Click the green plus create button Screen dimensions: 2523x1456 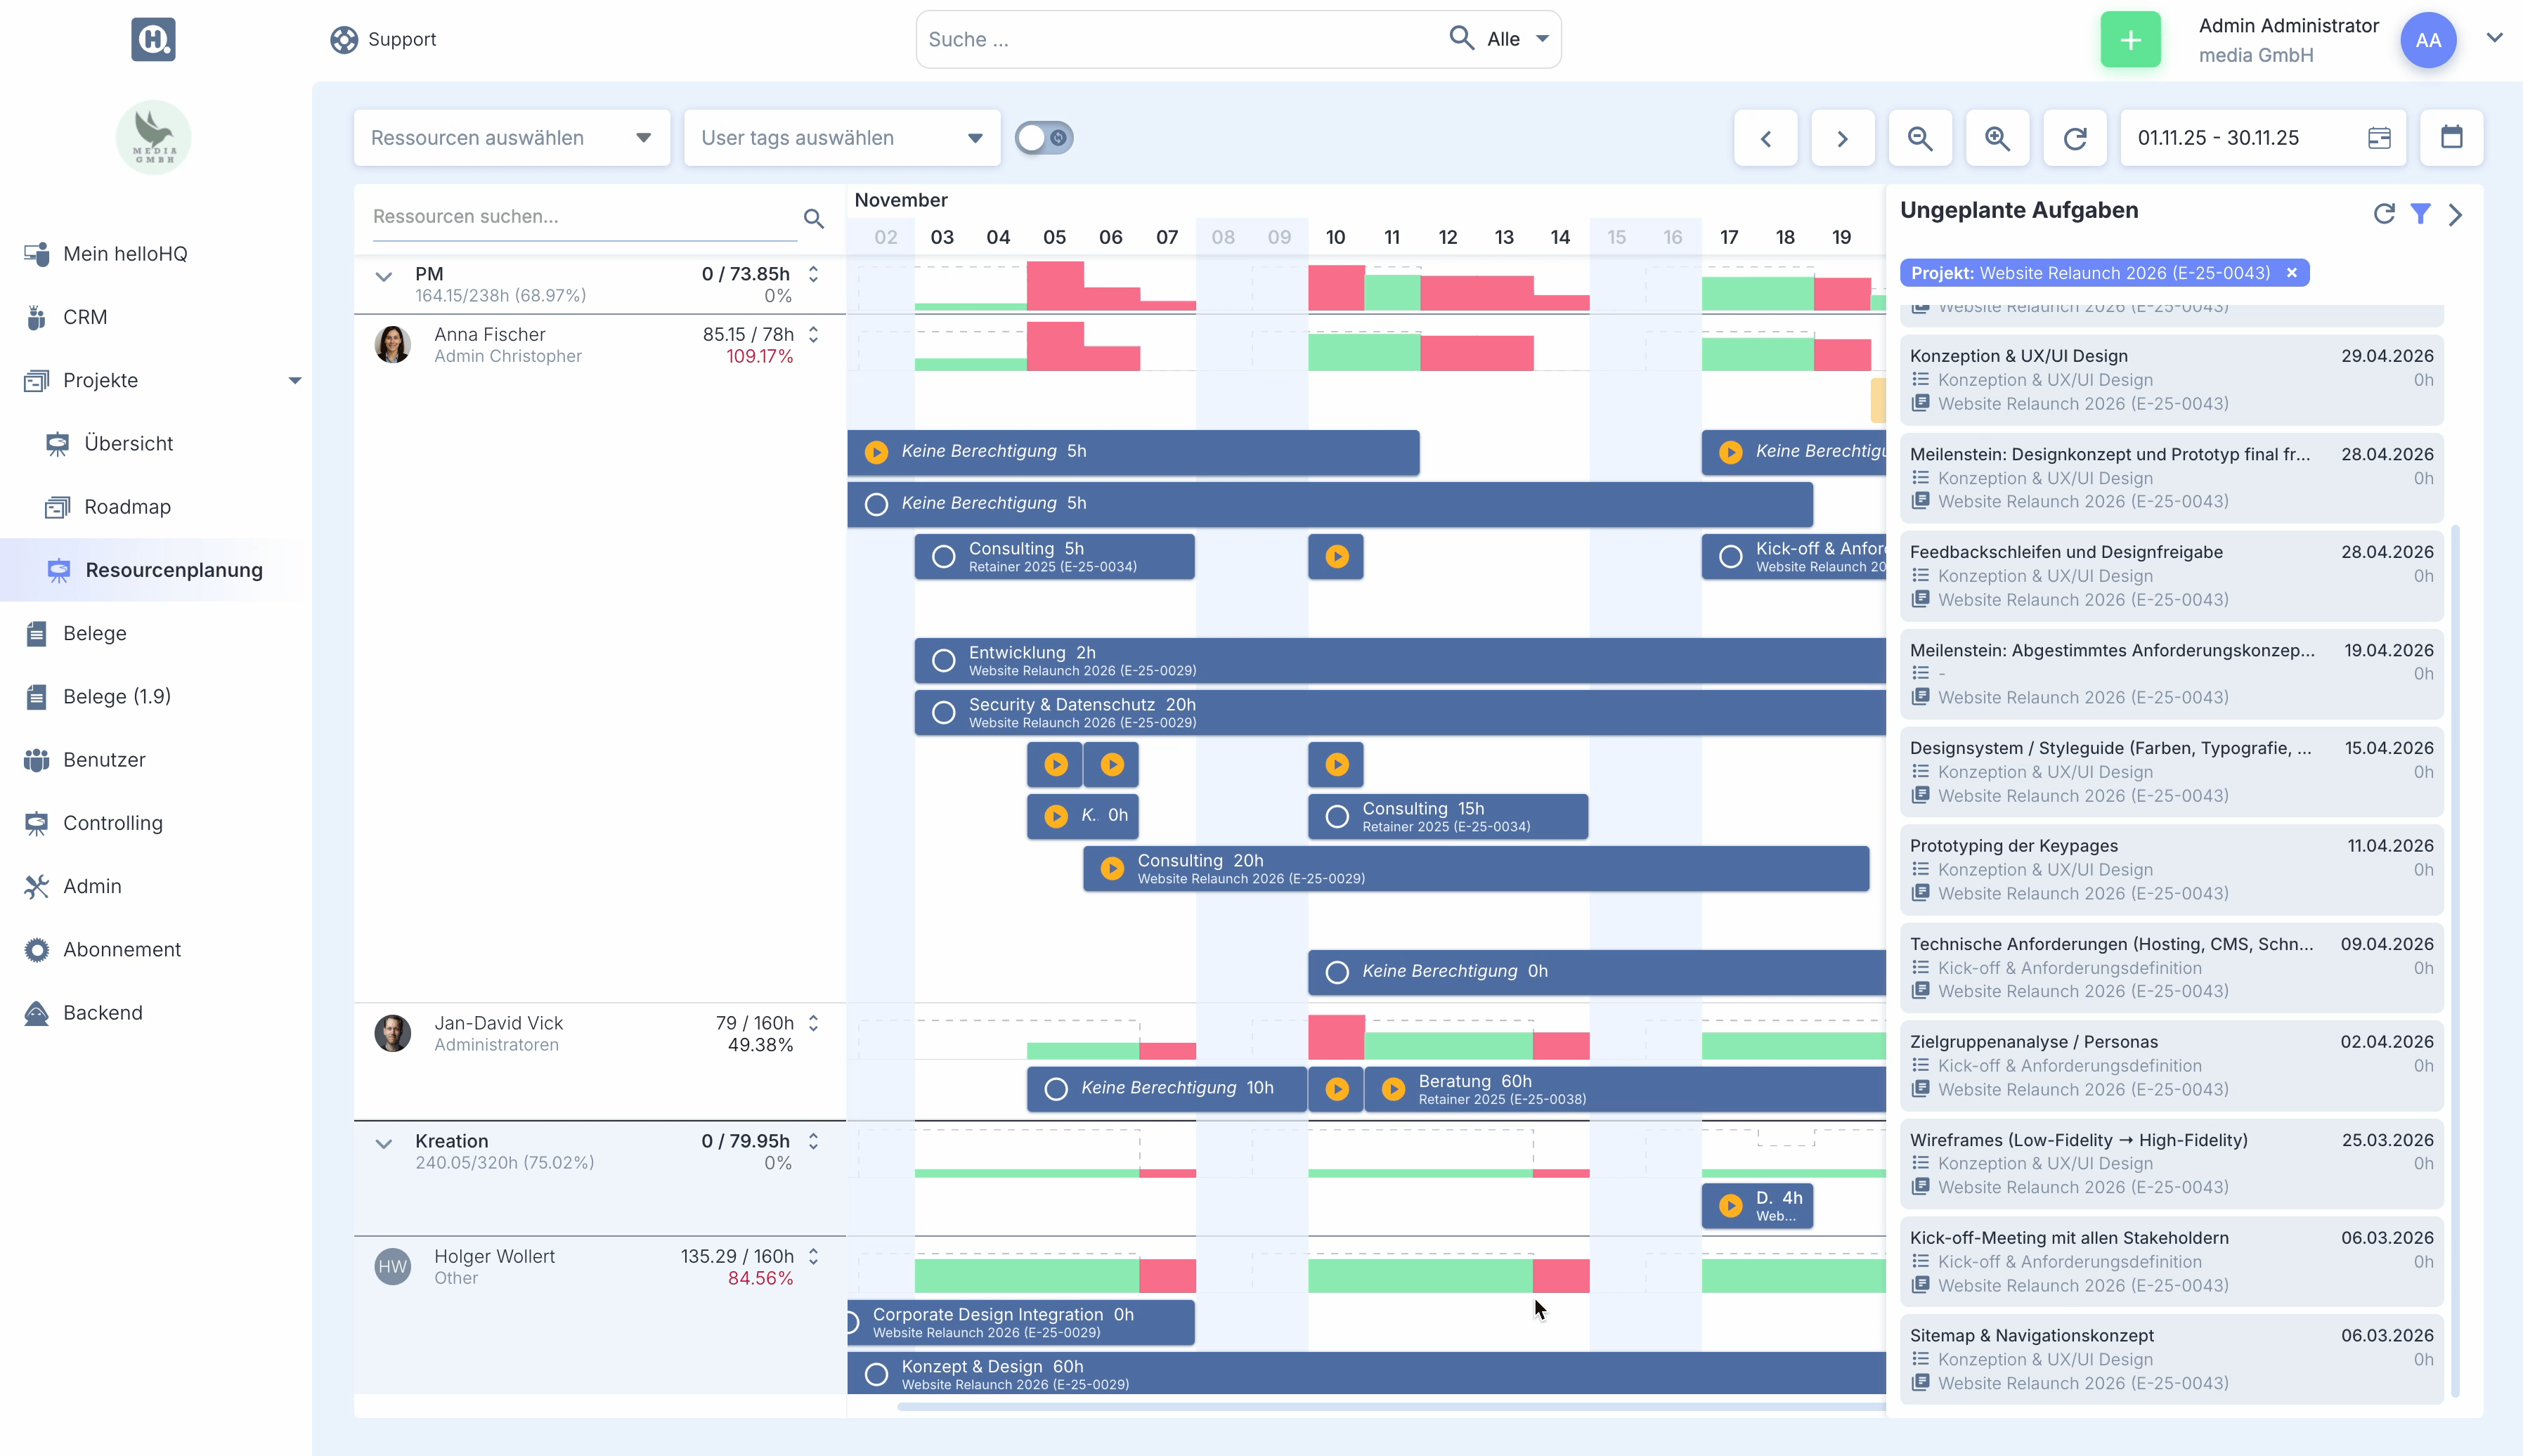tap(2130, 40)
